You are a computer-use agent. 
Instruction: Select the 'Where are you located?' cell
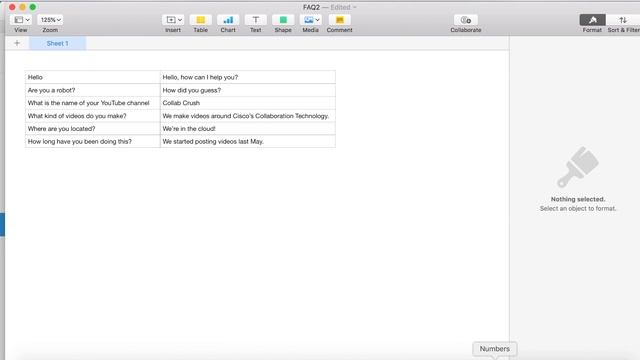(x=93, y=129)
